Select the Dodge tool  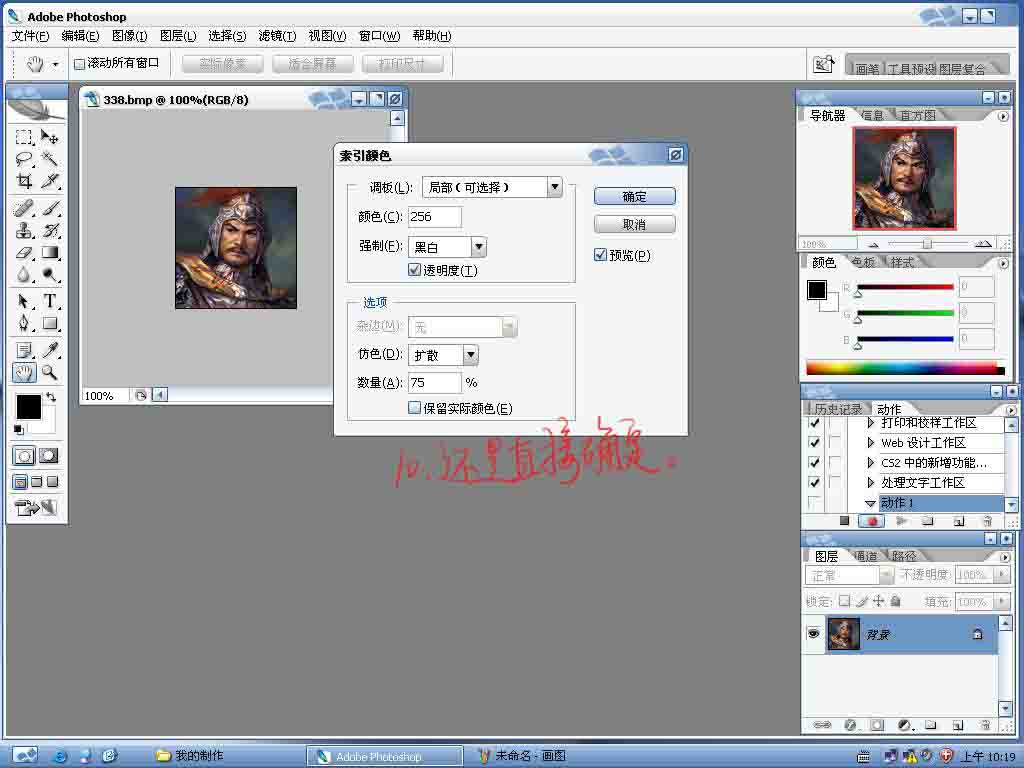[x=50, y=274]
